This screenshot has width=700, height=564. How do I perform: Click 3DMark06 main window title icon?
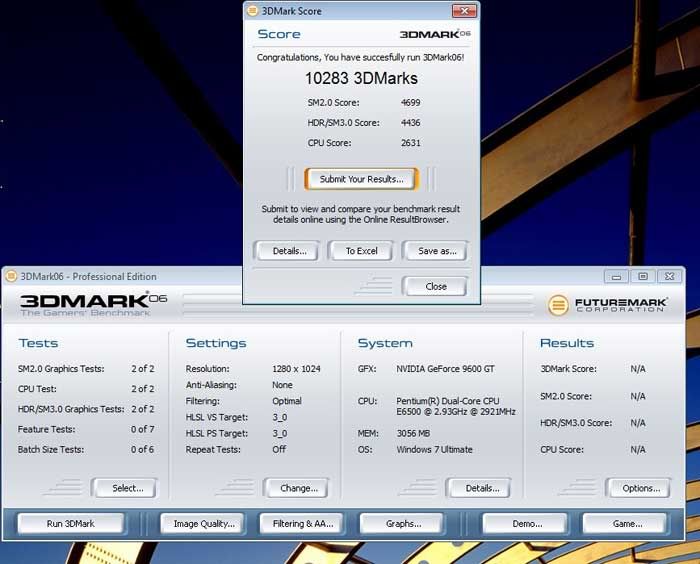(x=11, y=276)
